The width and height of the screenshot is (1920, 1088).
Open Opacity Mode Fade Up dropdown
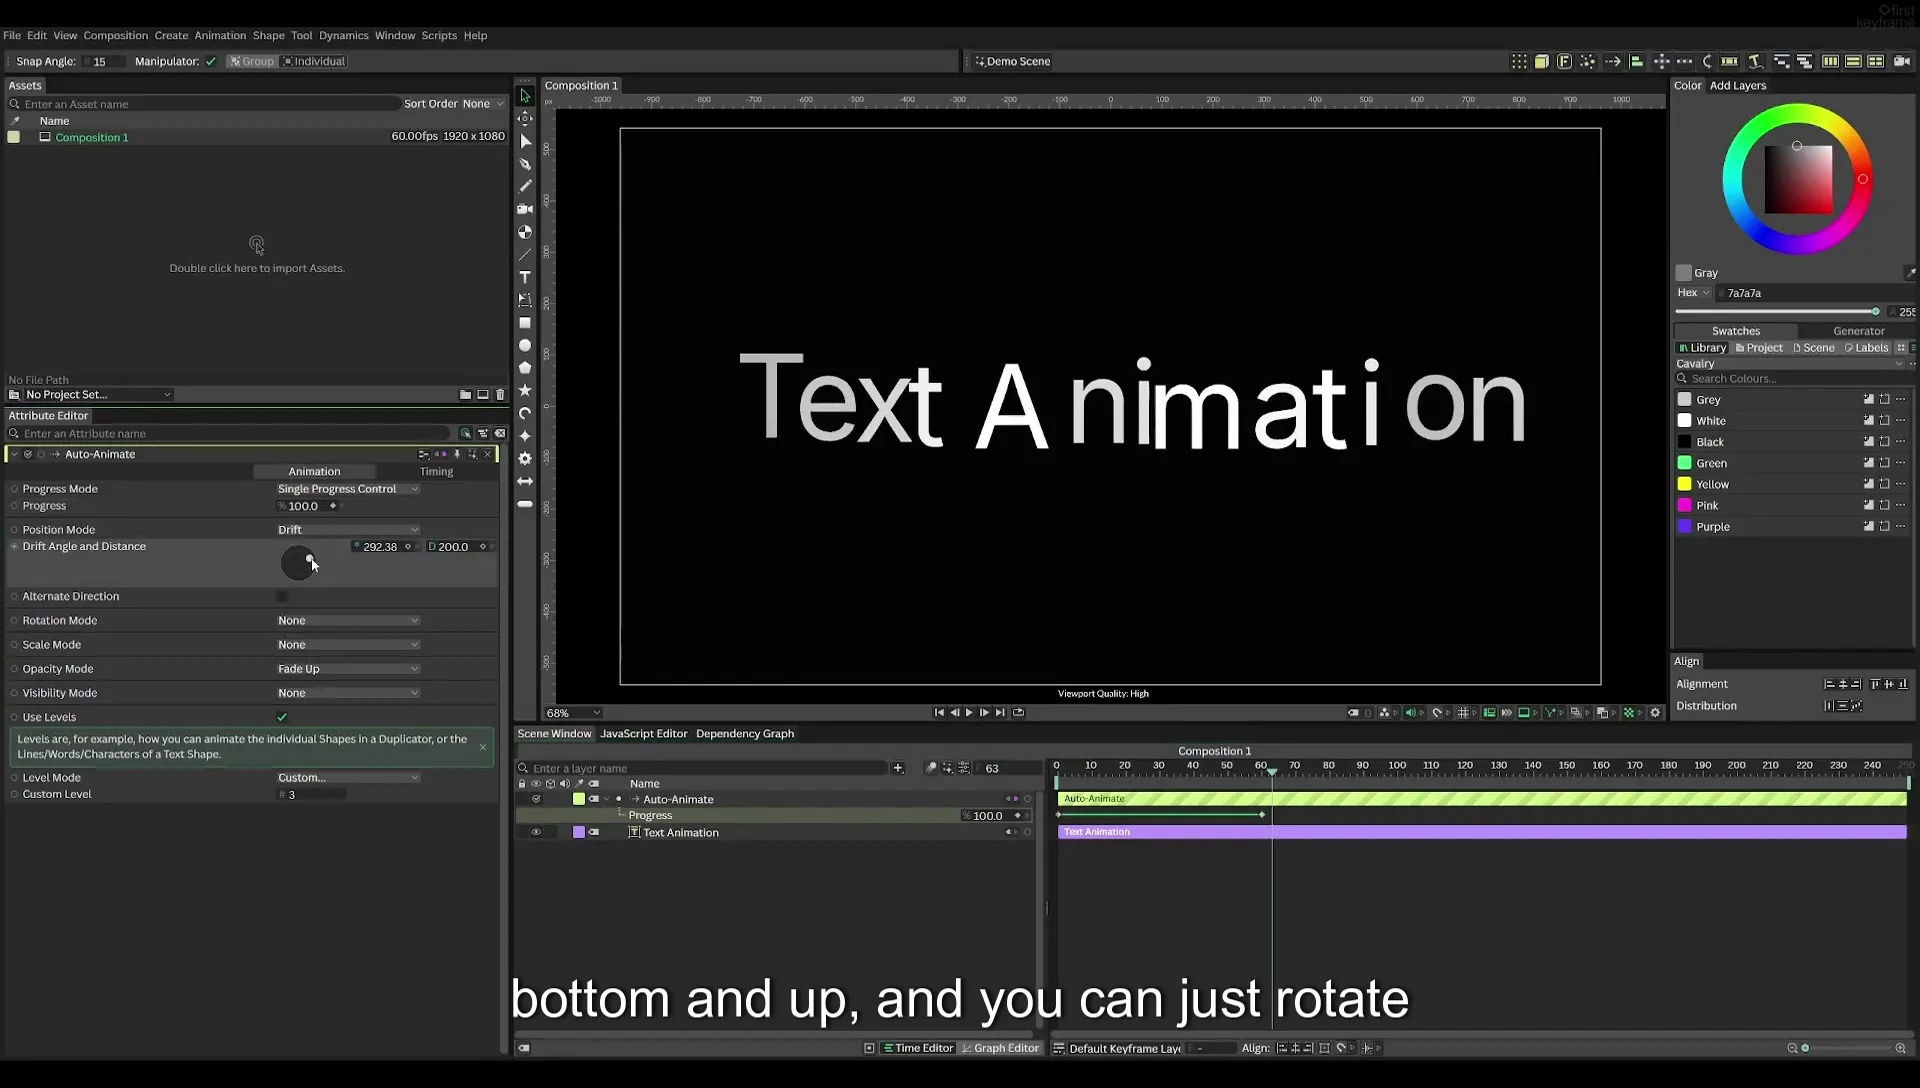[348, 669]
